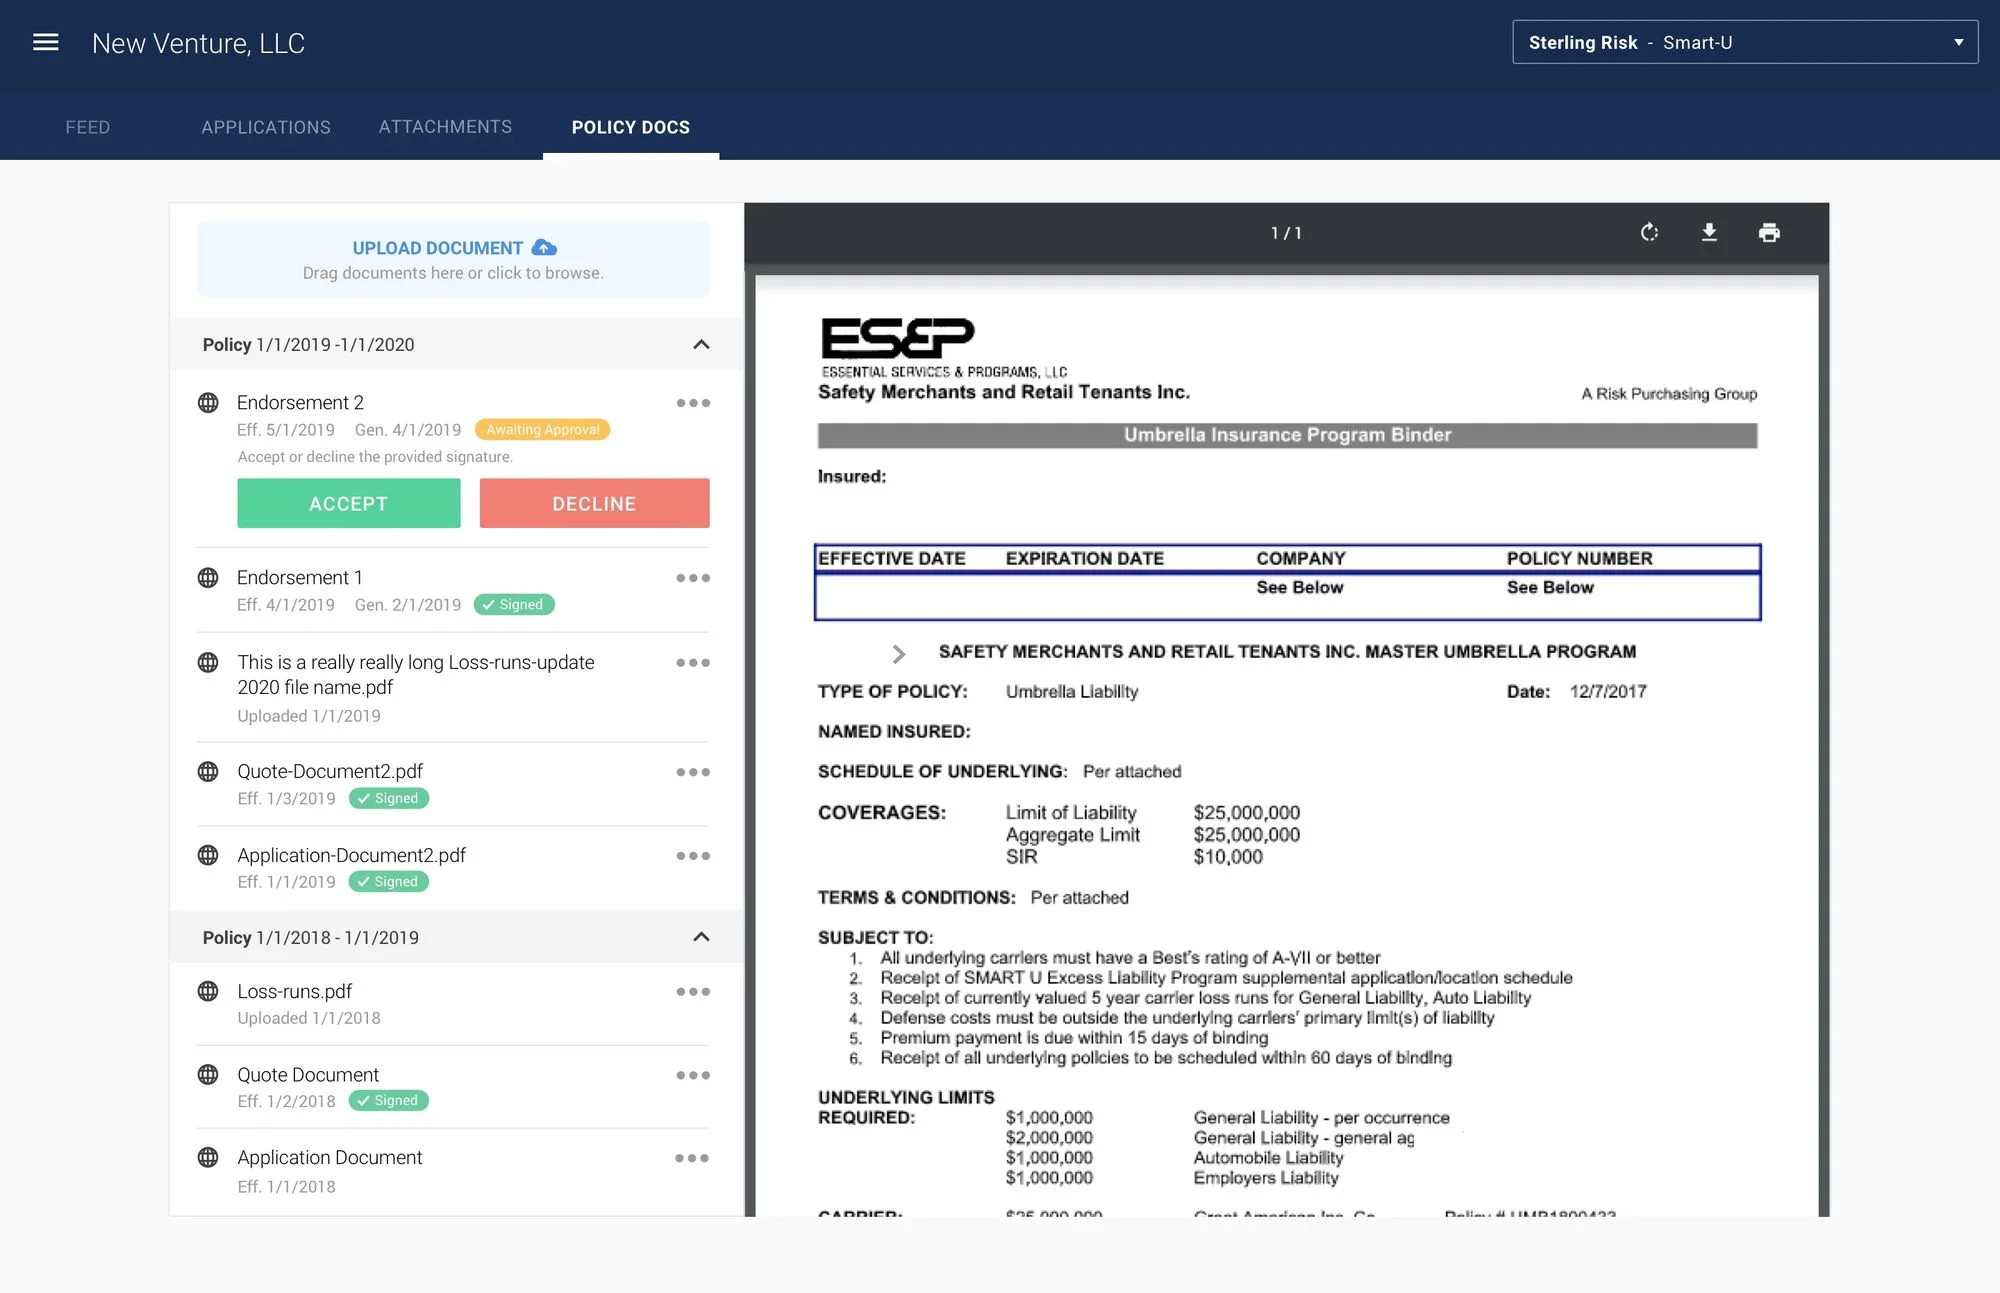
Task: Download the PDF document
Action: [1709, 232]
